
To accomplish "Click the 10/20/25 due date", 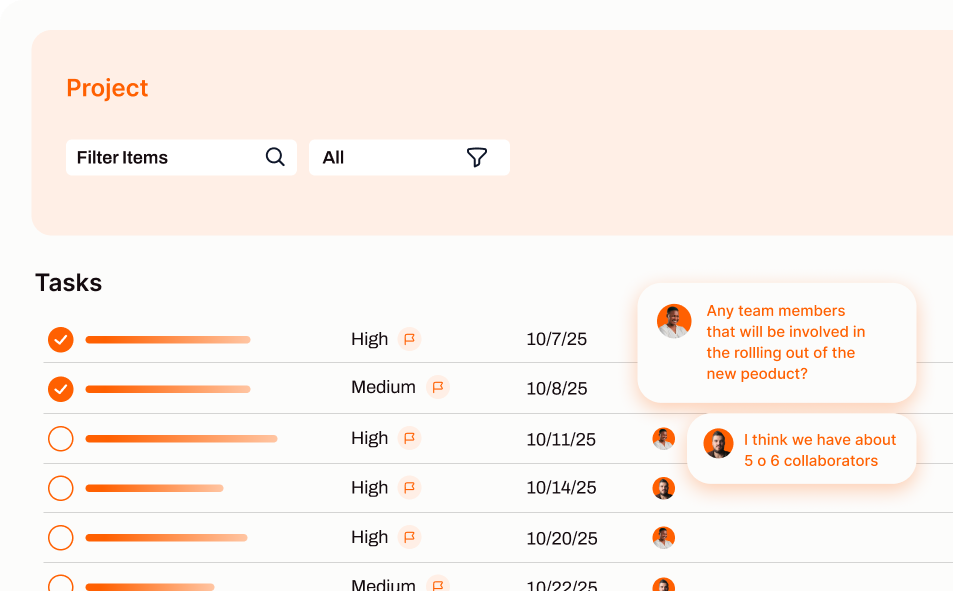I will coord(561,538).
